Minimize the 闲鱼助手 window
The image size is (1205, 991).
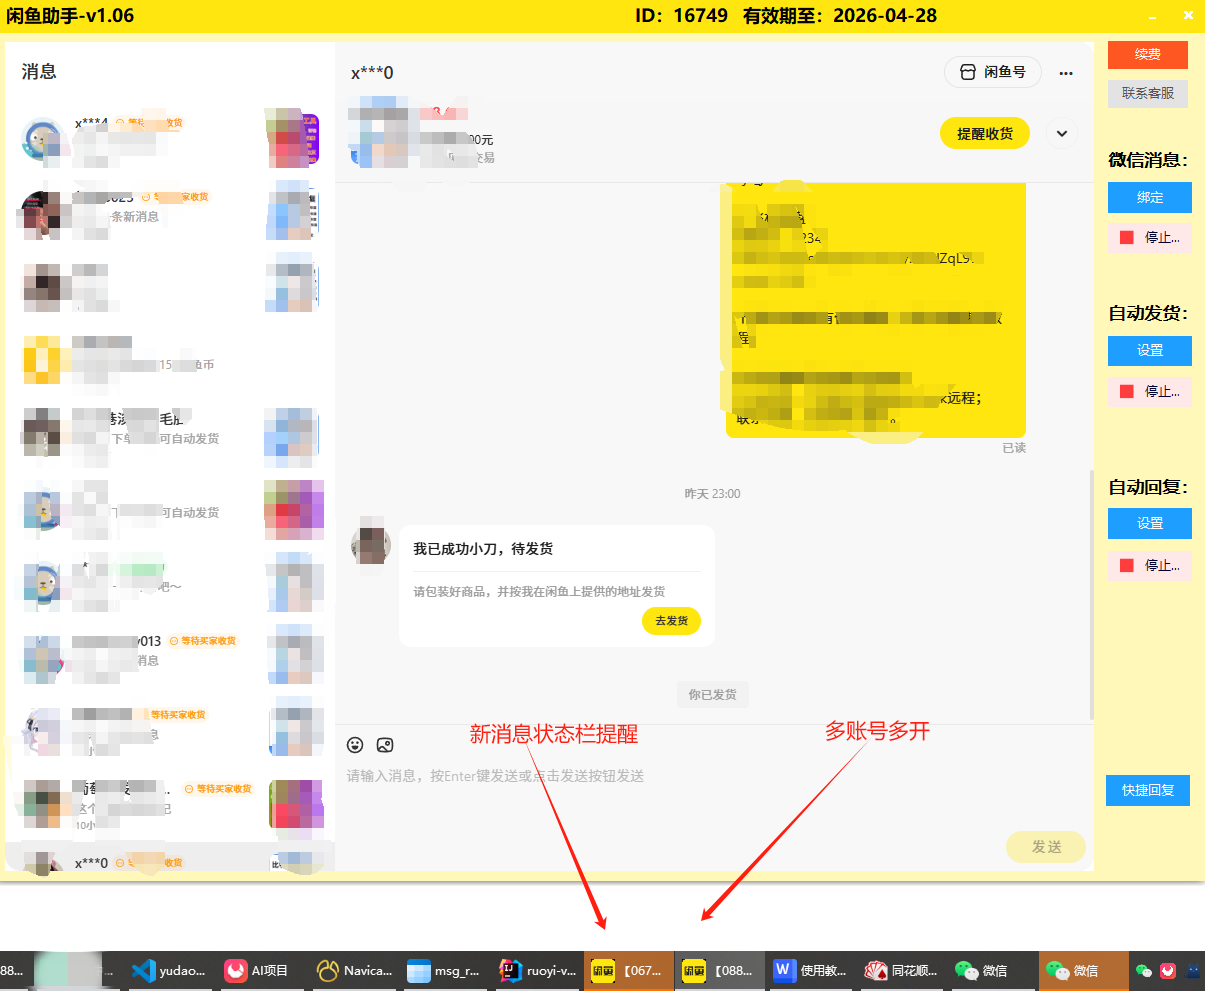pyautogui.click(x=1153, y=16)
